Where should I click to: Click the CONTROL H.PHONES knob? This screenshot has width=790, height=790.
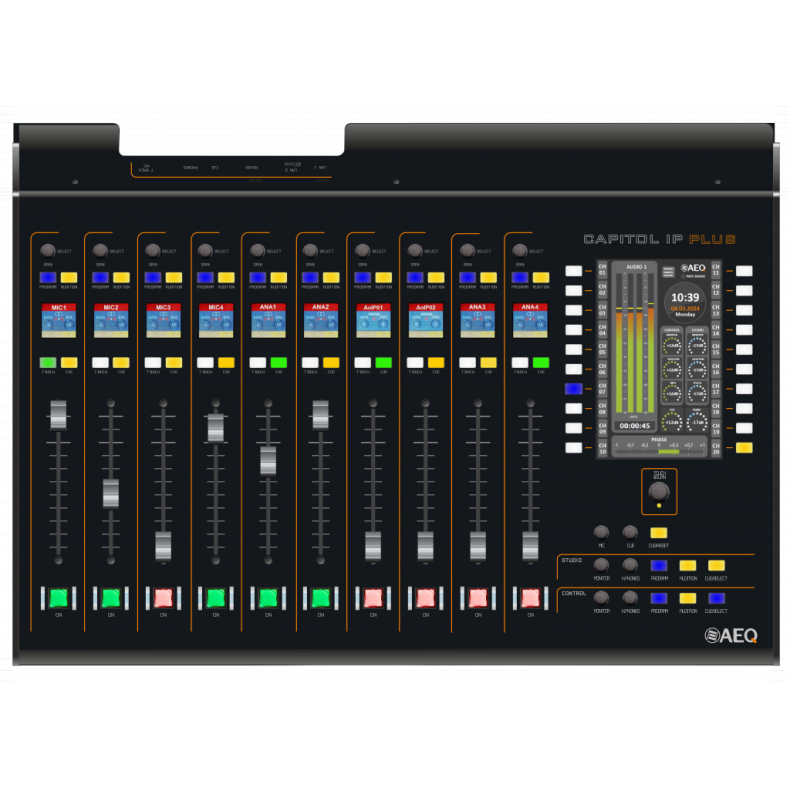click(x=630, y=598)
